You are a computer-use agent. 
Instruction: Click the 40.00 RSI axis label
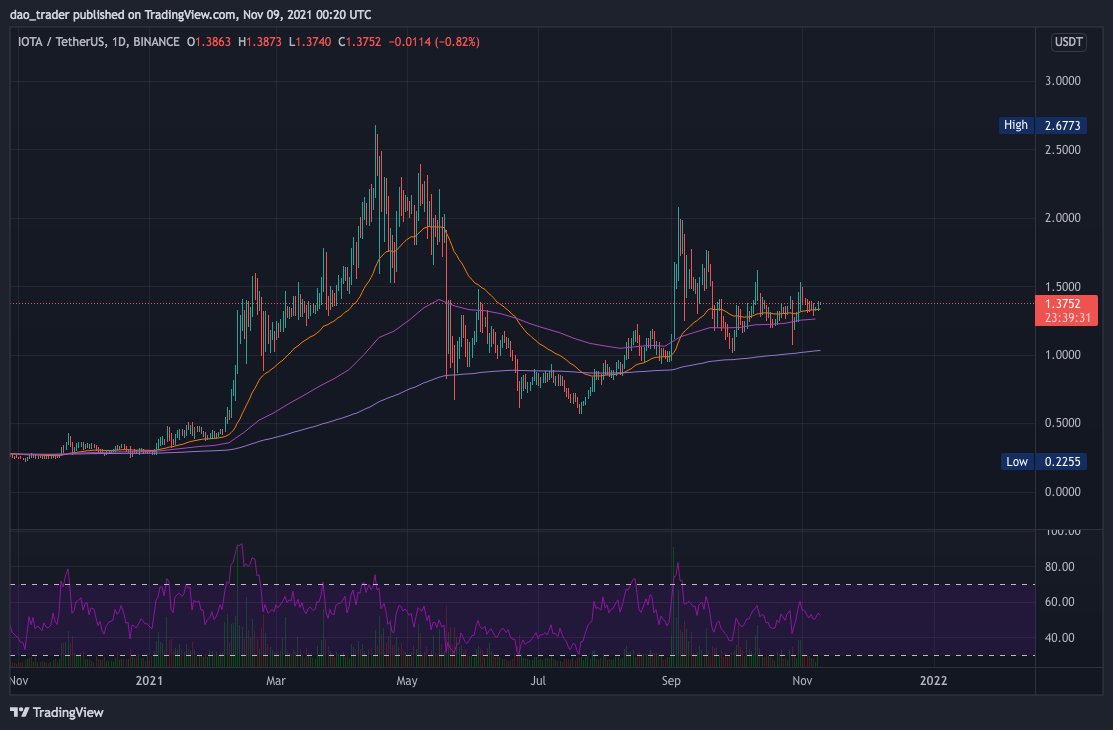(x=1060, y=638)
